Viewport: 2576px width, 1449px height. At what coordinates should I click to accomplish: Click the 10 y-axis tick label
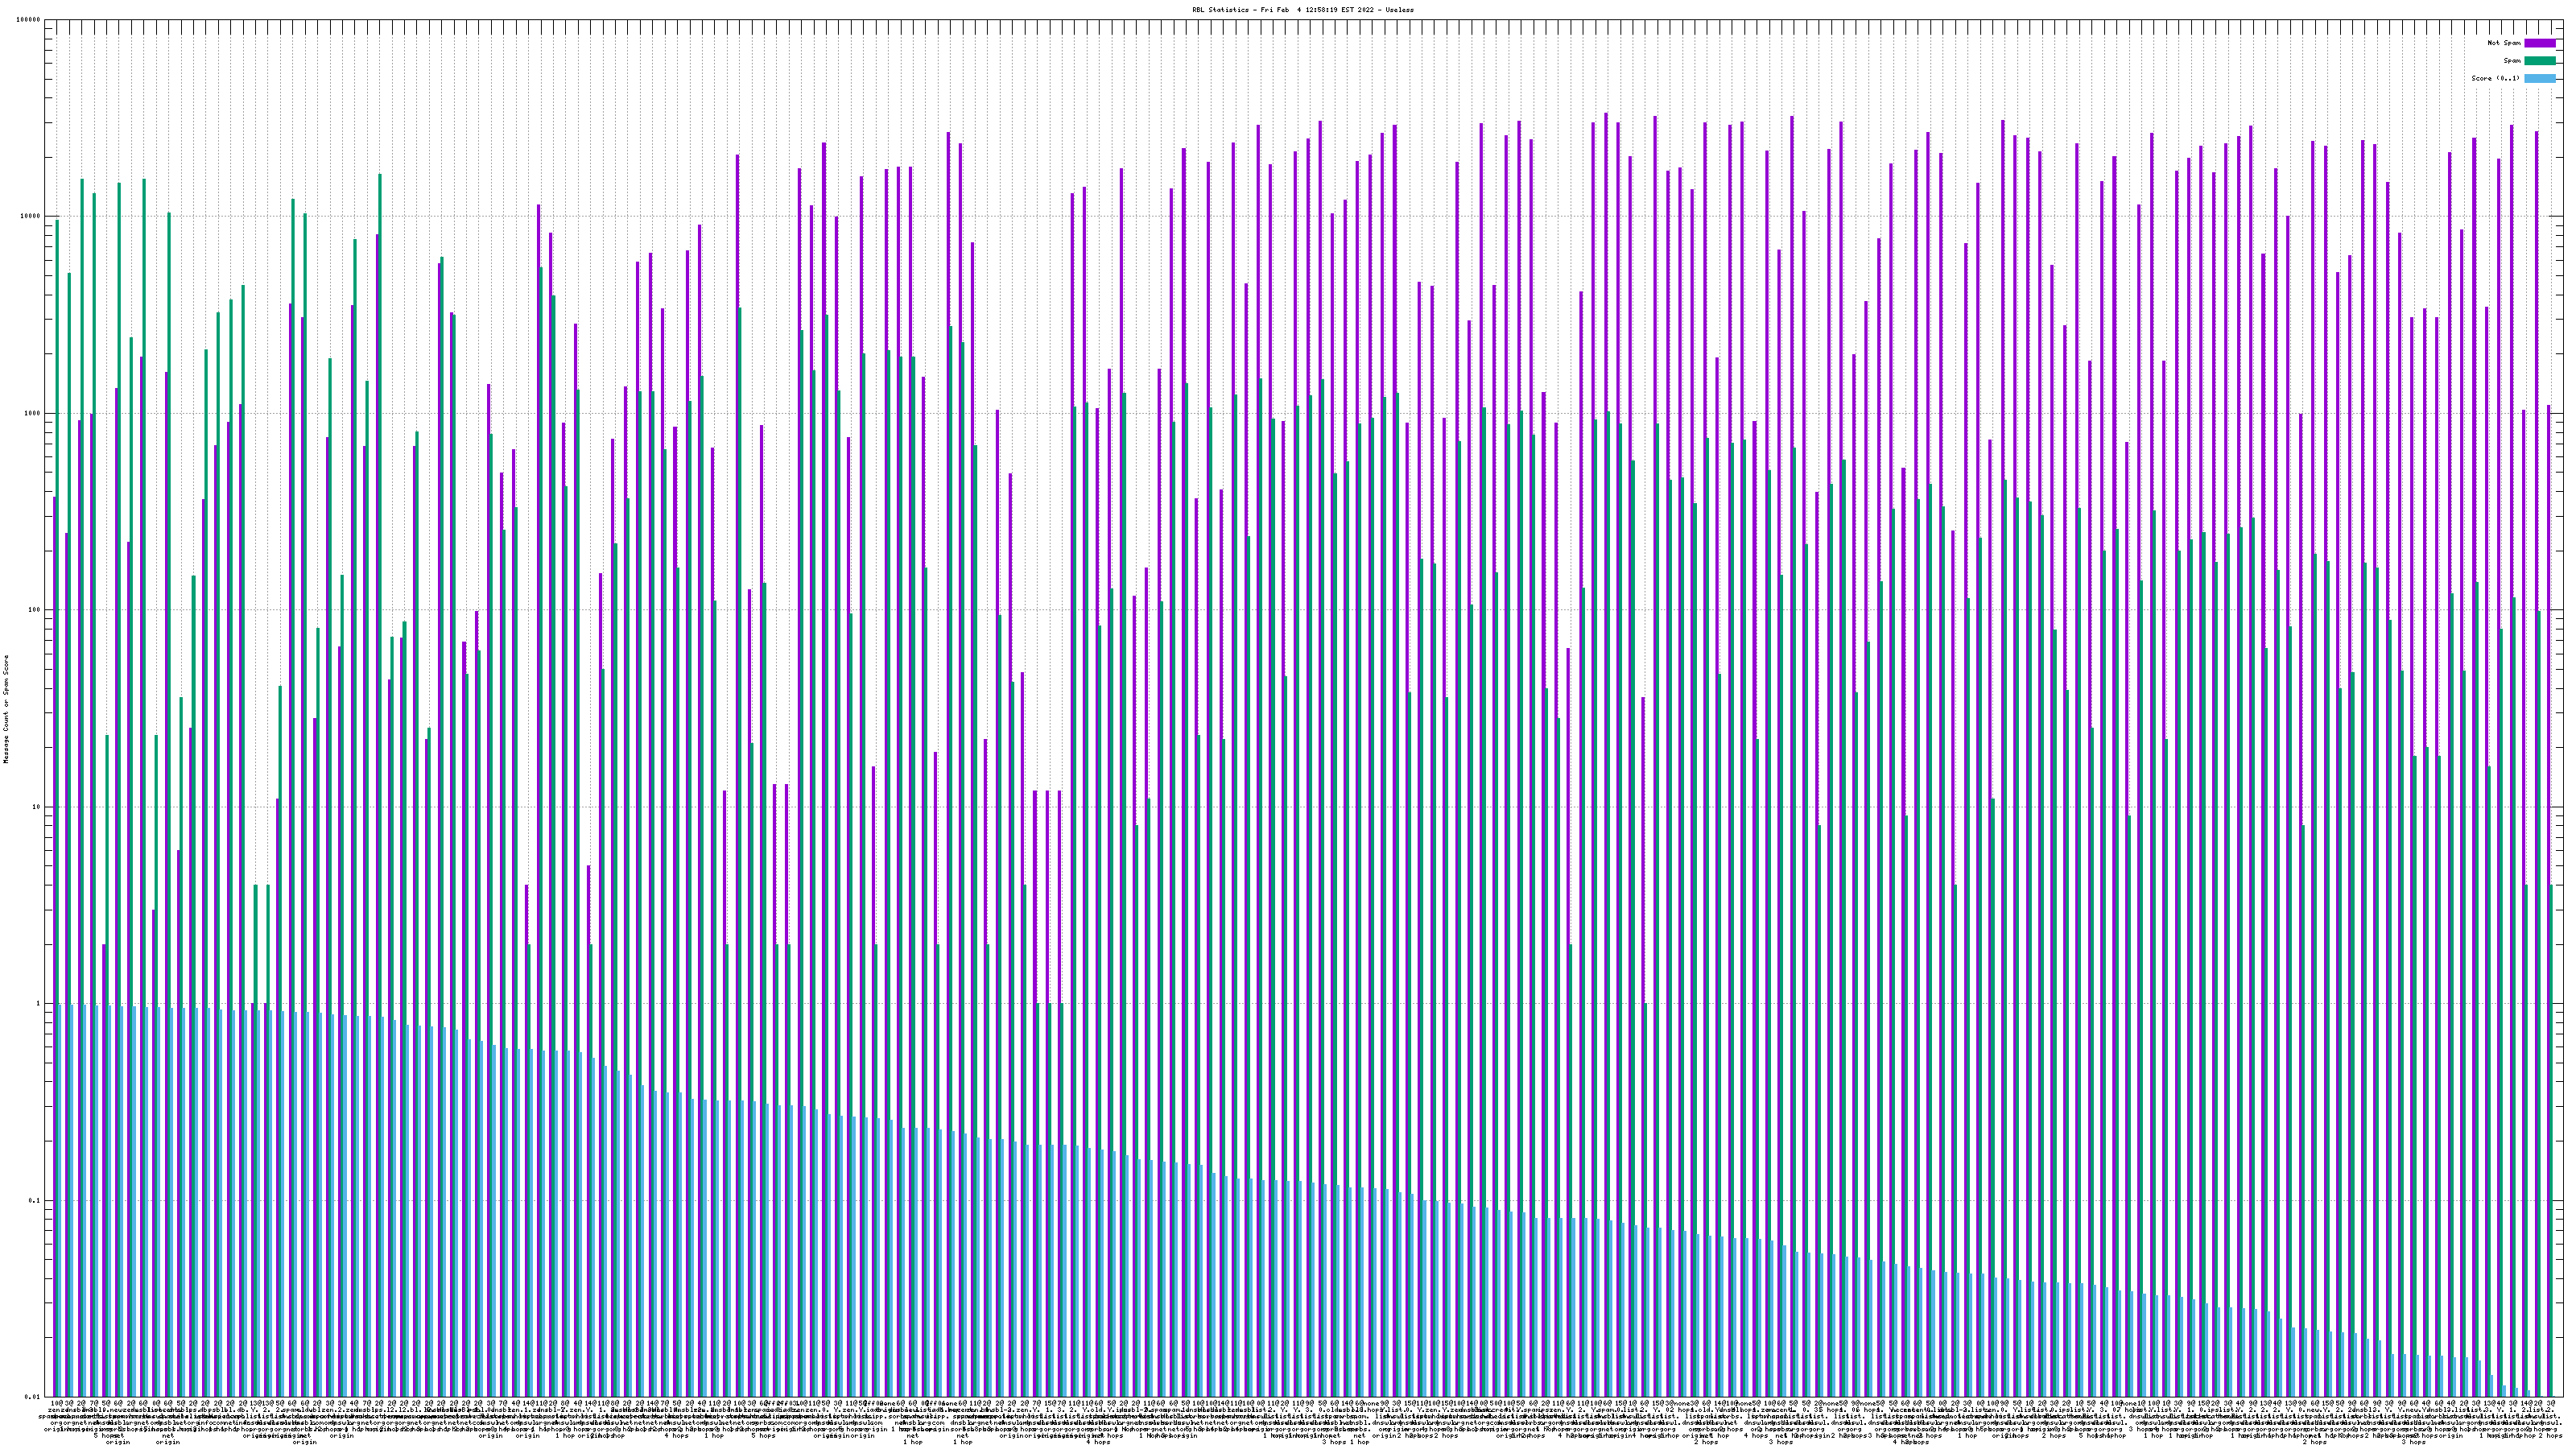pos(37,807)
